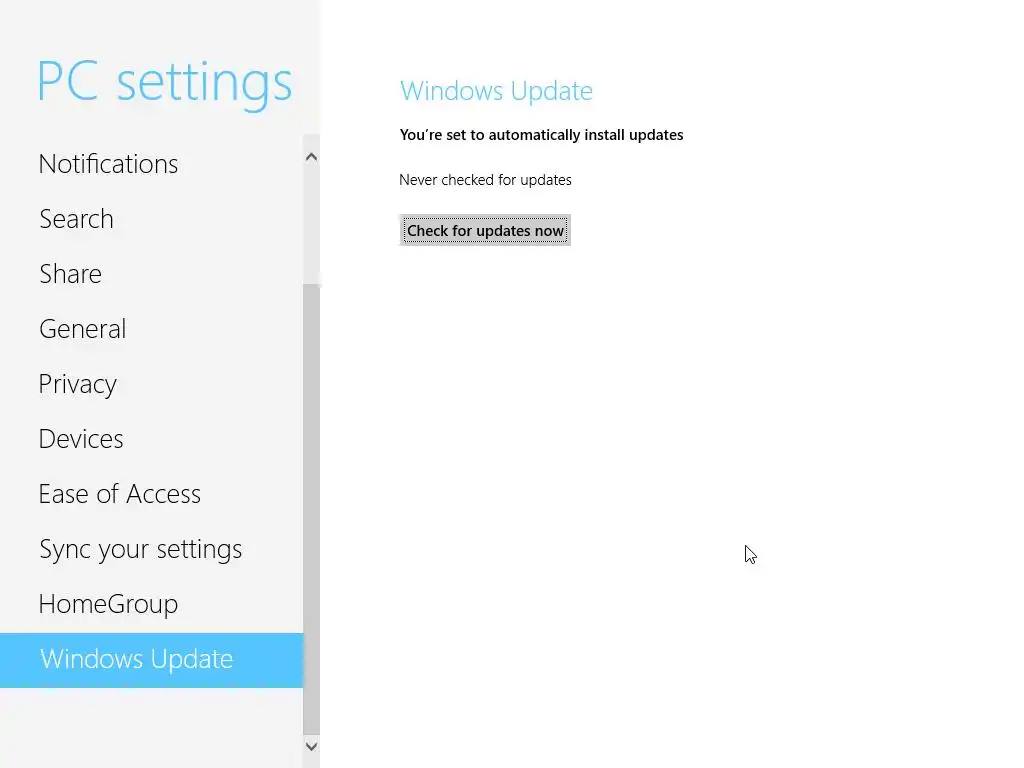
Task: Select the highlighted Windows Update item
Action: pyautogui.click(x=152, y=660)
